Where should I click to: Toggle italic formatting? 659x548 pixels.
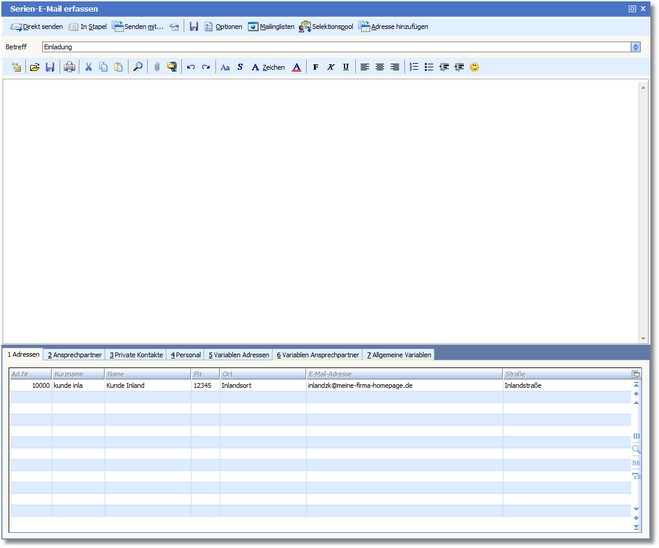click(331, 67)
